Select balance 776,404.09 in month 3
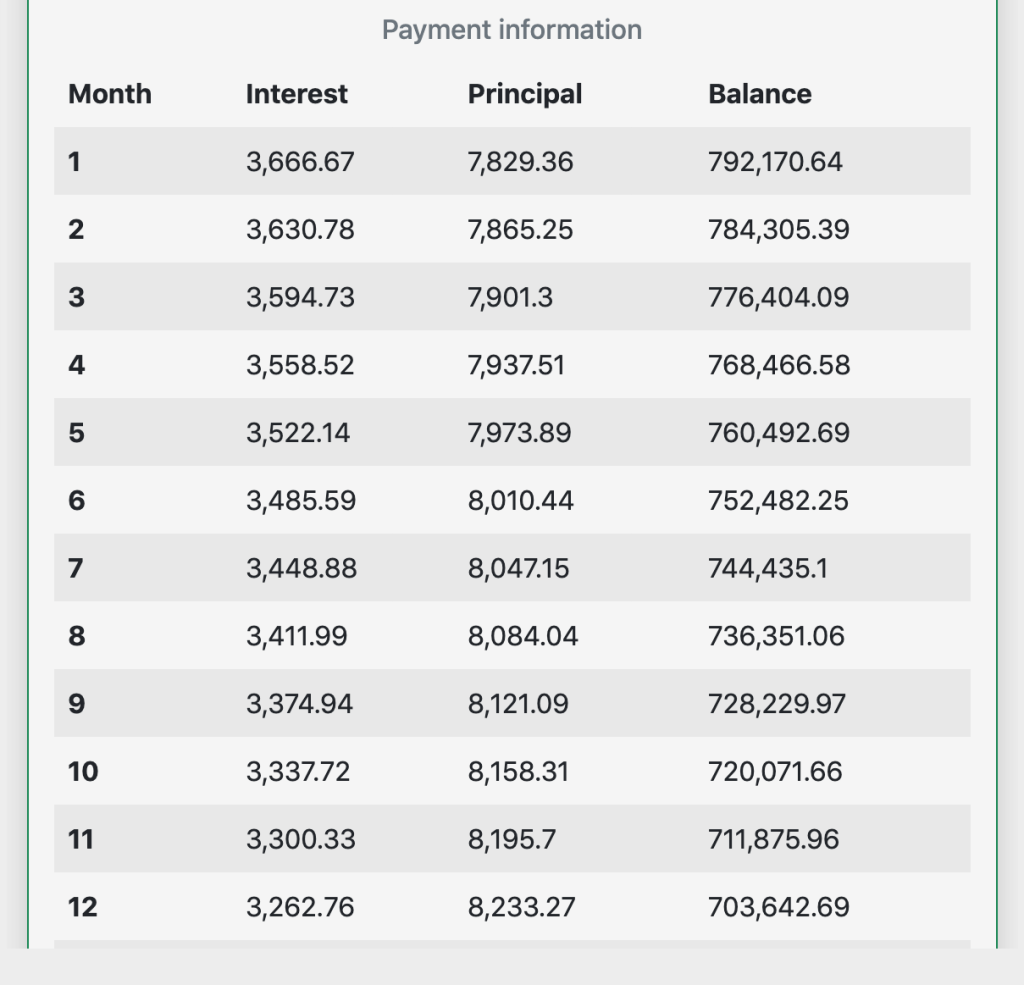 [778, 298]
